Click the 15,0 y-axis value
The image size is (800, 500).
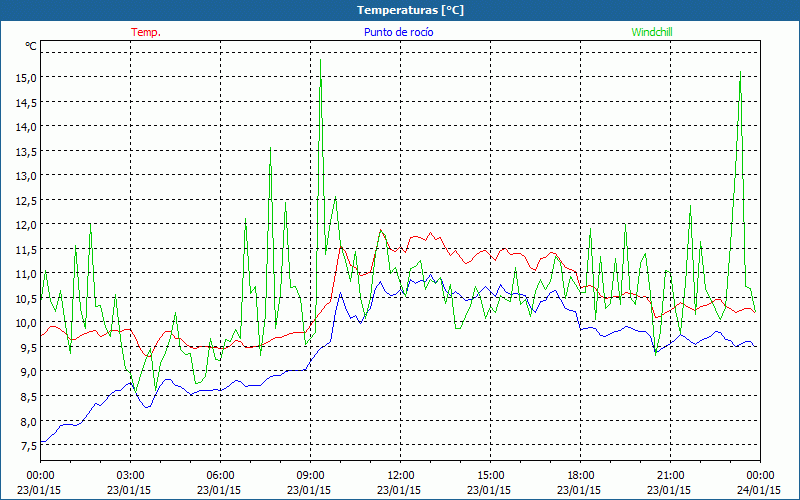click(x=26, y=78)
